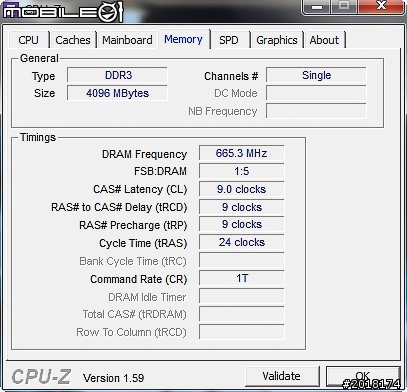Screen dimensions: 407x392
Task: Click the 1:5 FSB:DRAM ratio value
Action: 242,171
